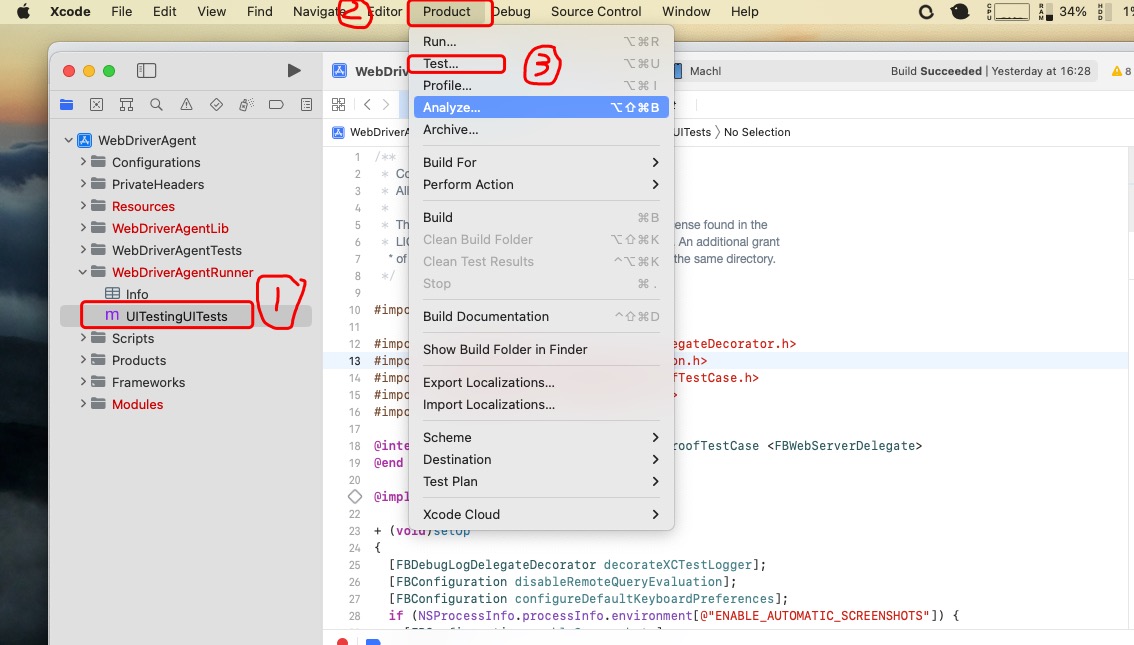The image size is (1134, 645).
Task: Open the Window menu
Action: [686, 12]
